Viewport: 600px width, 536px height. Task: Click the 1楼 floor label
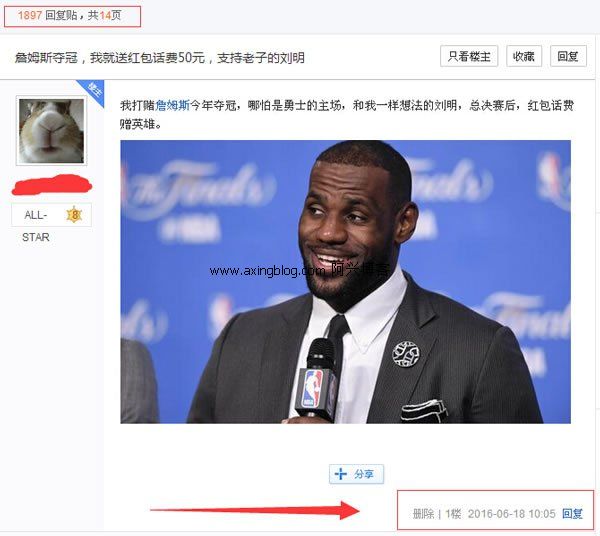coord(453,514)
